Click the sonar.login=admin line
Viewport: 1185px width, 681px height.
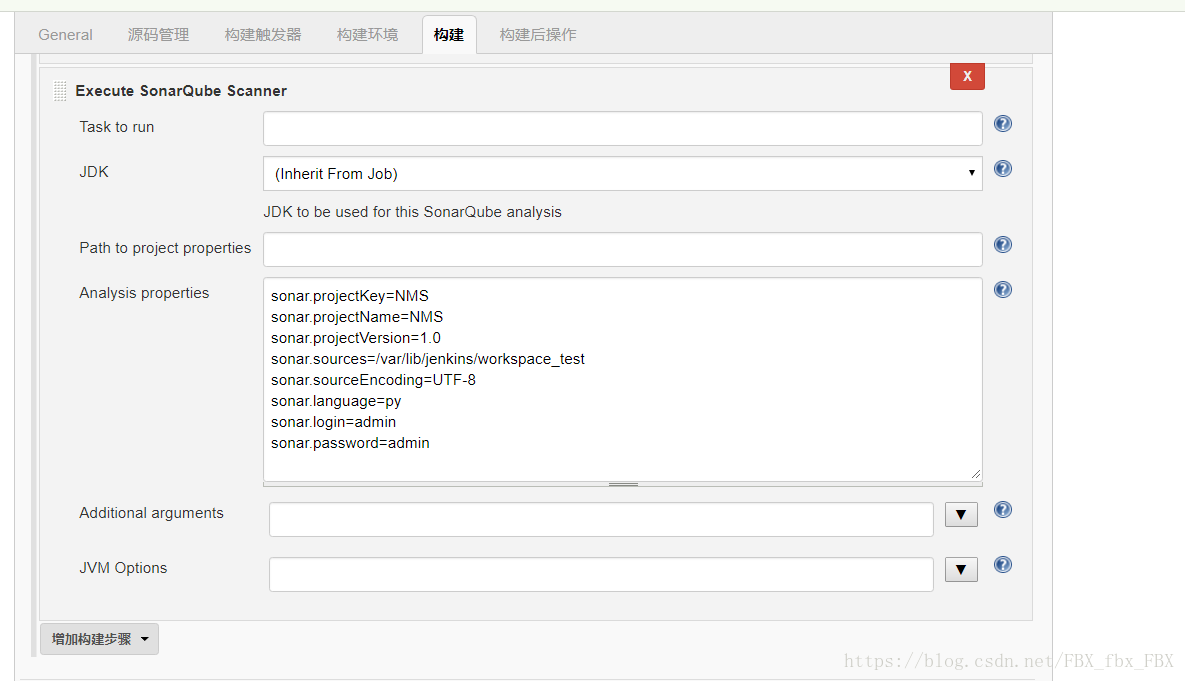pyautogui.click(x=333, y=422)
